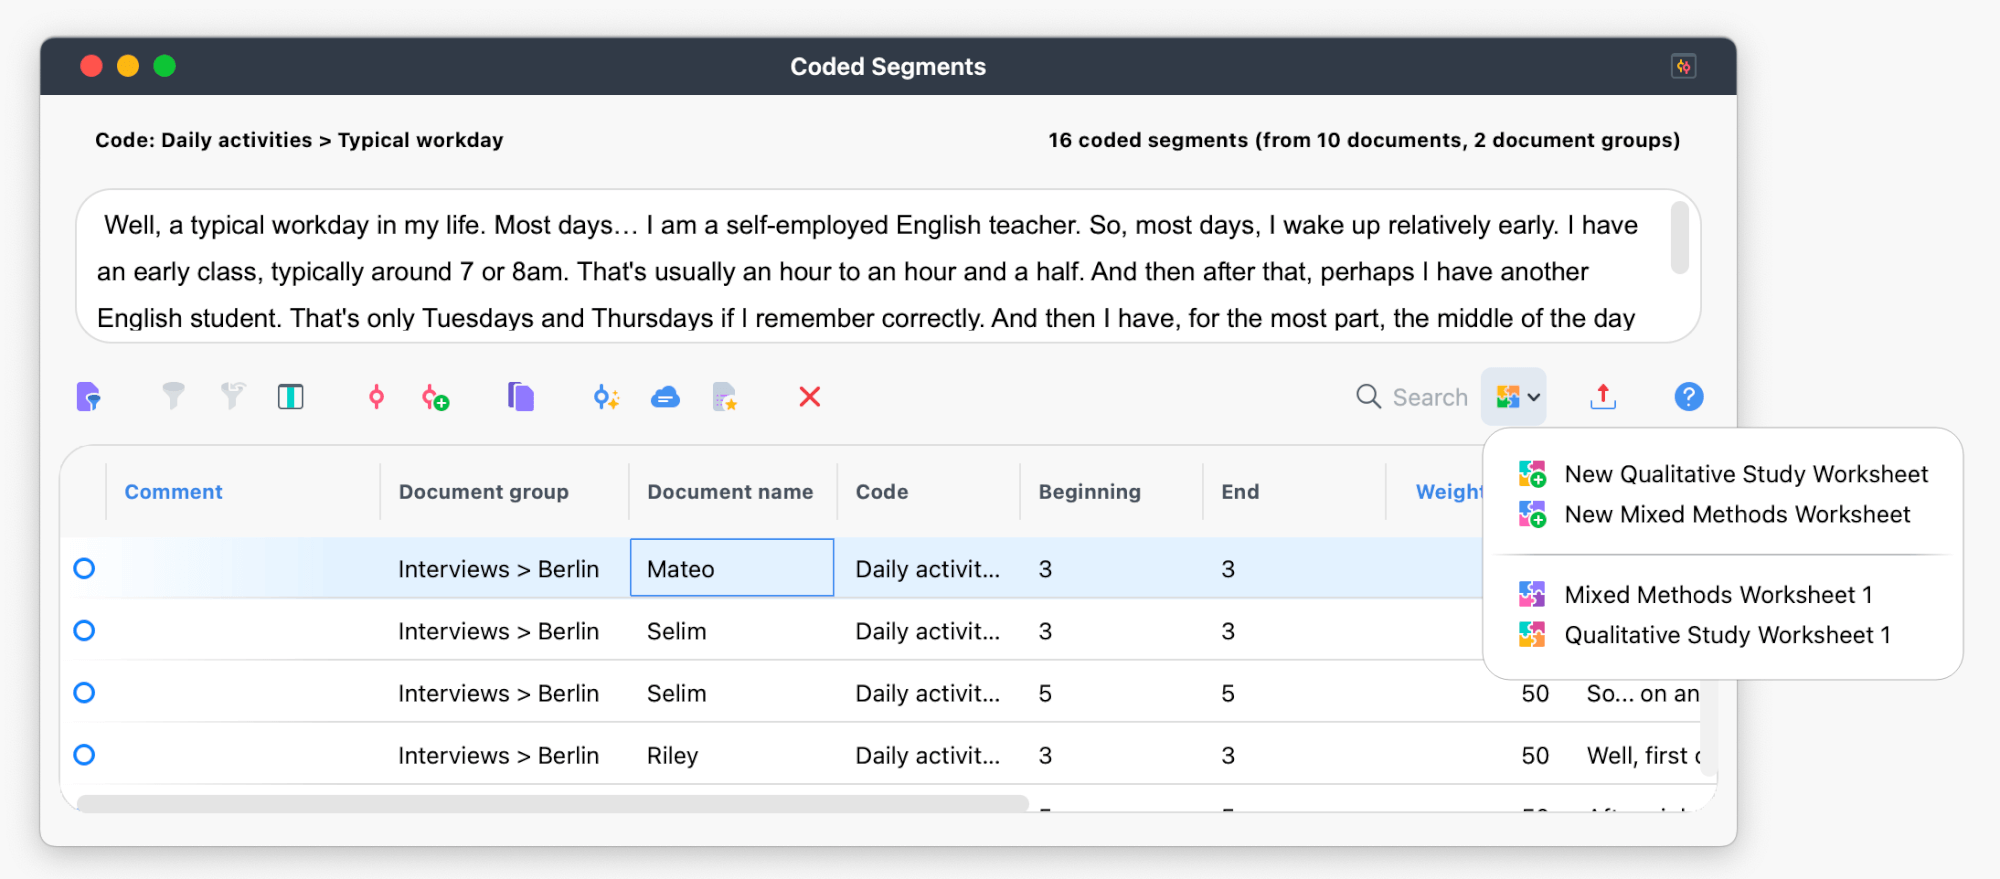The height and width of the screenshot is (879, 2000).
Task: Toggle circle on Selim row beginning at 5
Action: (x=85, y=693)
